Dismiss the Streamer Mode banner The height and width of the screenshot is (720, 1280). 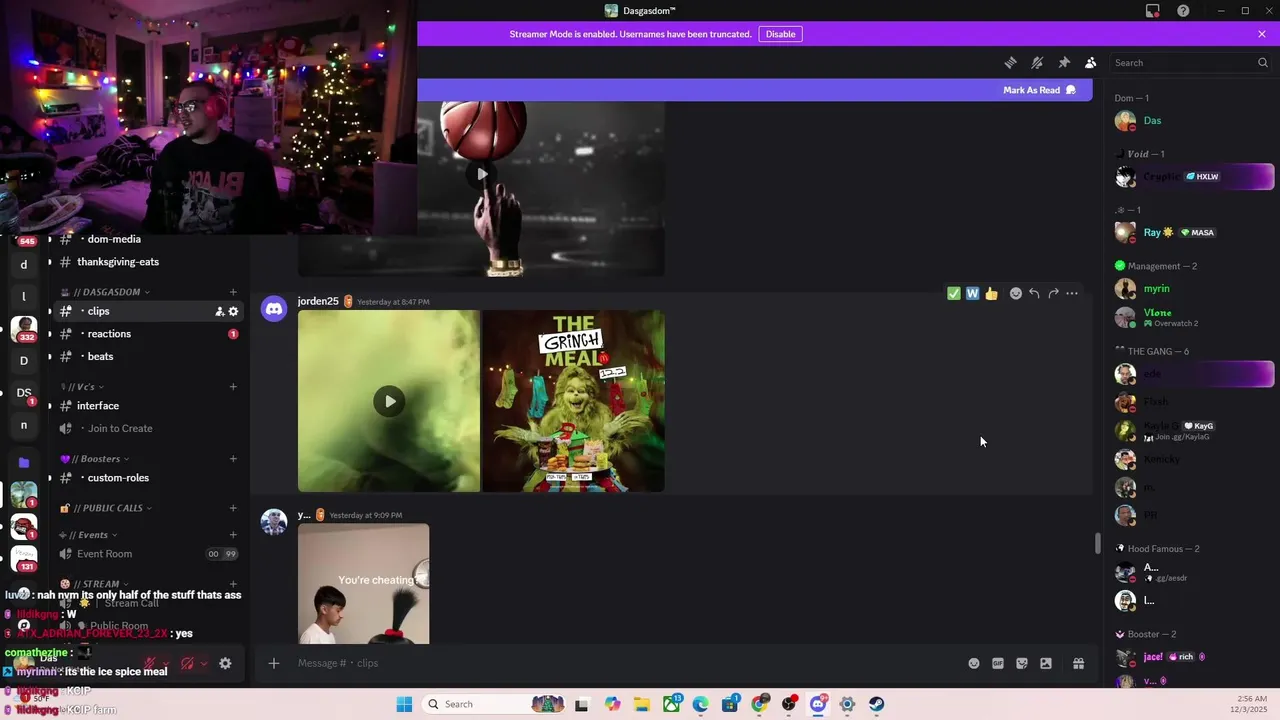point(1262,34)
